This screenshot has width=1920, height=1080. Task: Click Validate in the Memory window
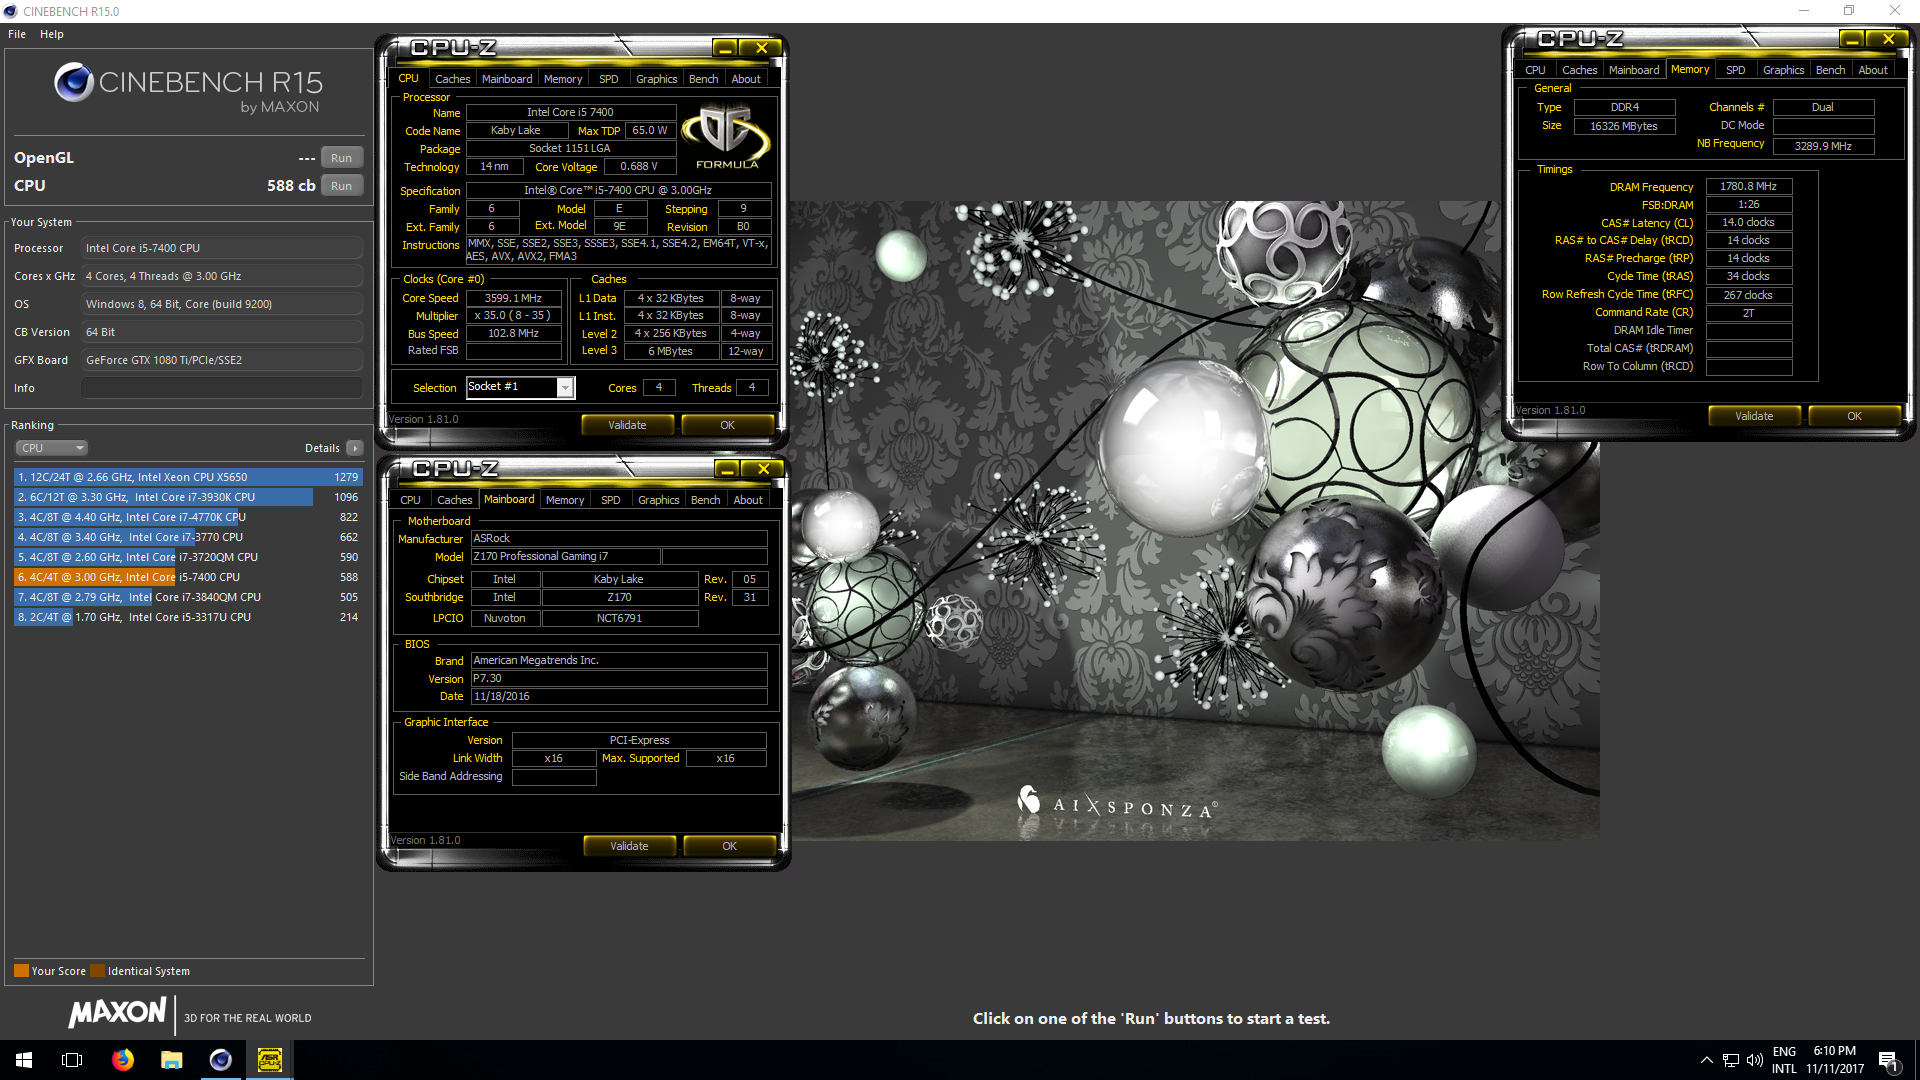click(x=1754, y=416)
